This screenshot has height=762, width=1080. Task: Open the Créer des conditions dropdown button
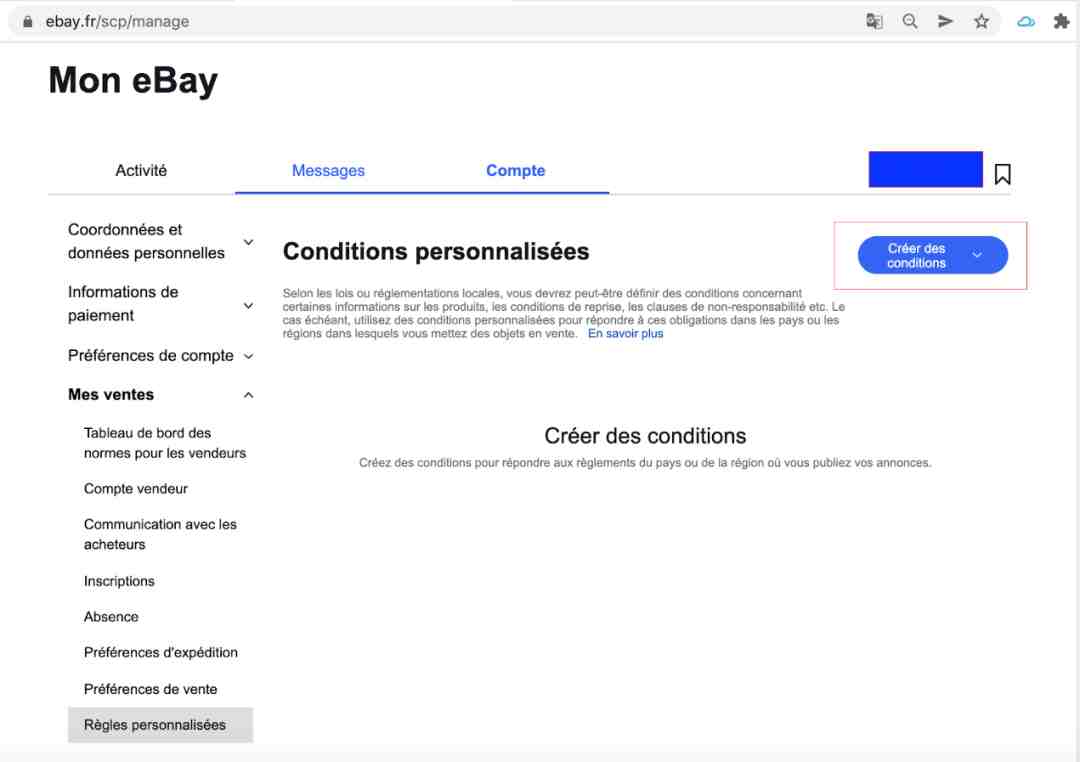coord(933,255)
